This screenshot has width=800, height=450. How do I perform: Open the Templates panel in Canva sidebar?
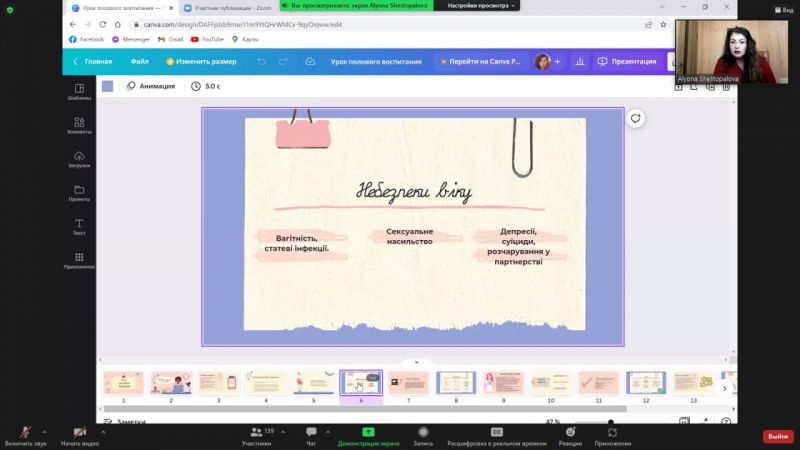click(x=79, y=92)
